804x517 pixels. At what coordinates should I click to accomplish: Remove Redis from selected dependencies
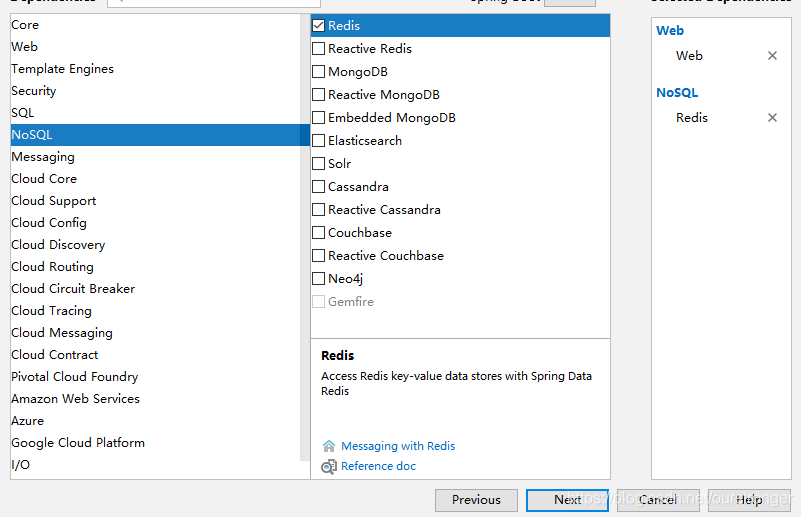772,118
